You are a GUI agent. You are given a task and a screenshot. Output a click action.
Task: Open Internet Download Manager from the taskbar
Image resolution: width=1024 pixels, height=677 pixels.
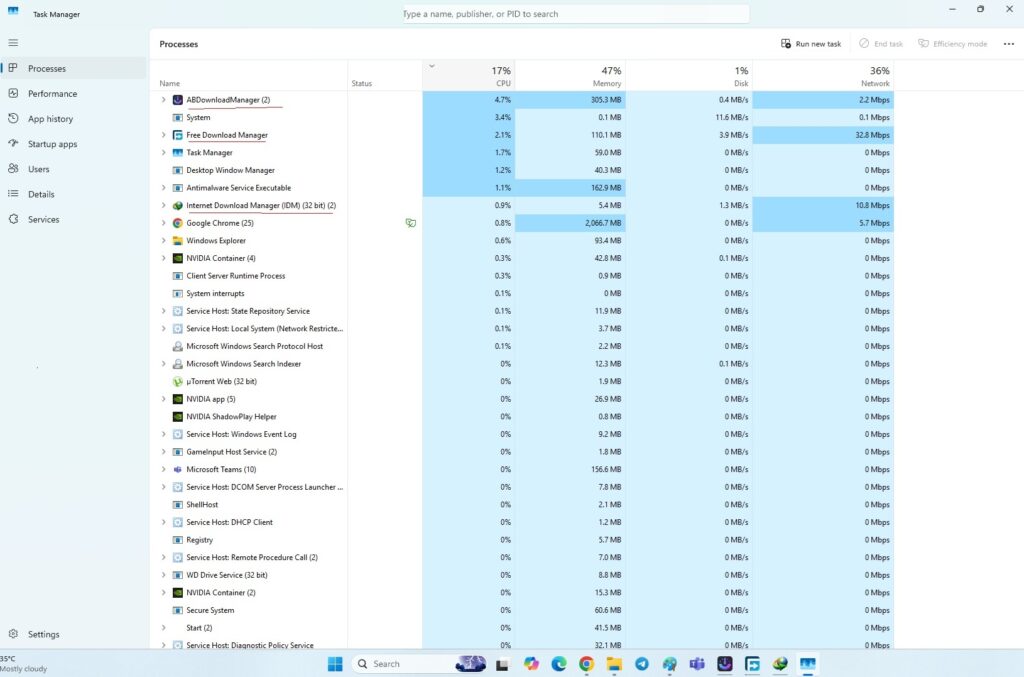coord(780,664)
